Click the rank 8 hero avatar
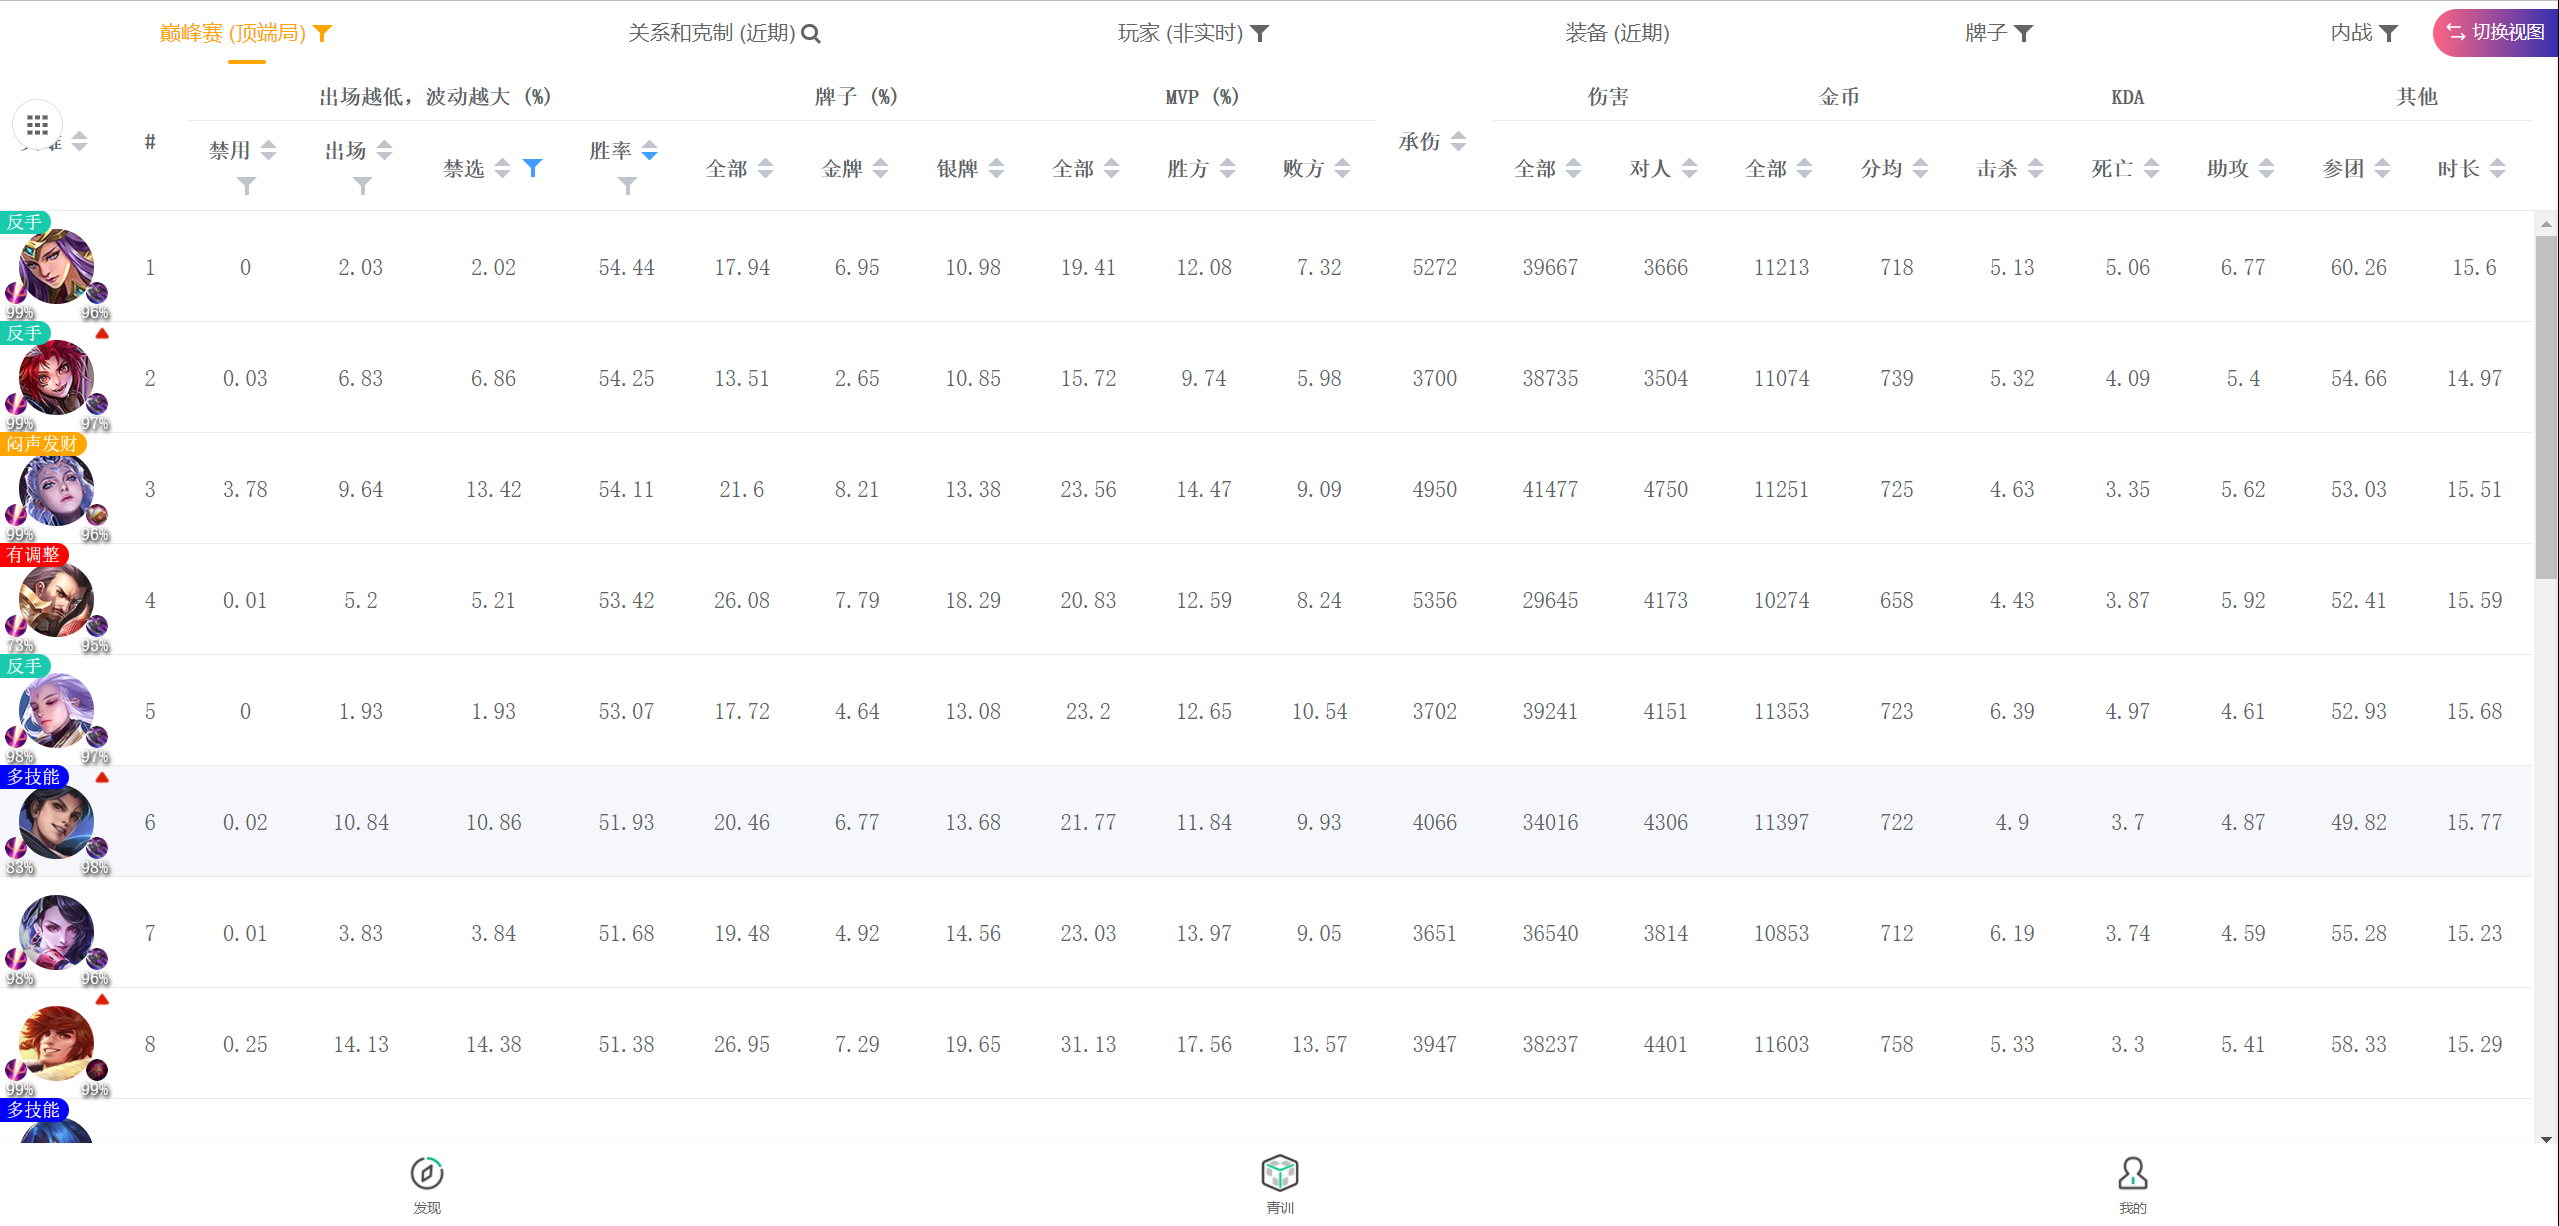The image size is (2559, 1226). point(56,1043)
